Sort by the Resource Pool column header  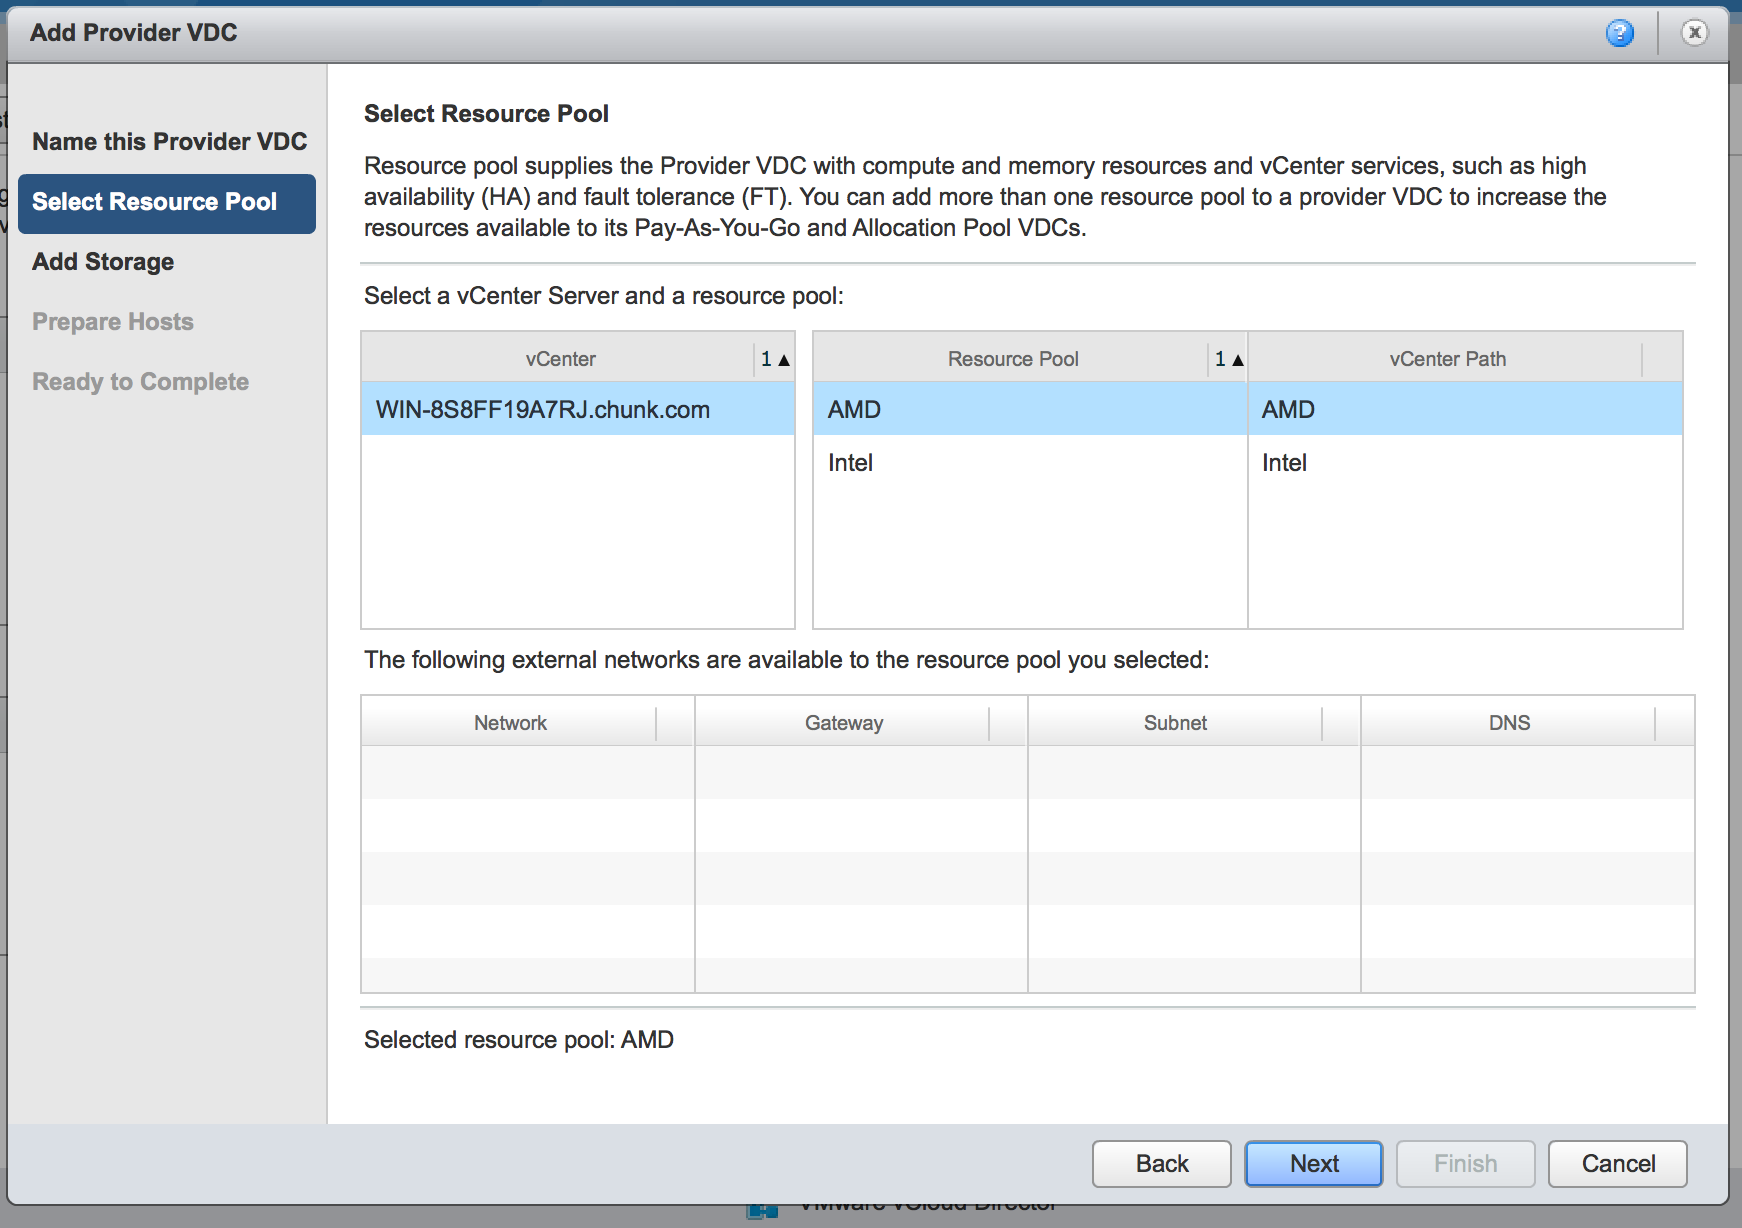tap(1012, 359)
